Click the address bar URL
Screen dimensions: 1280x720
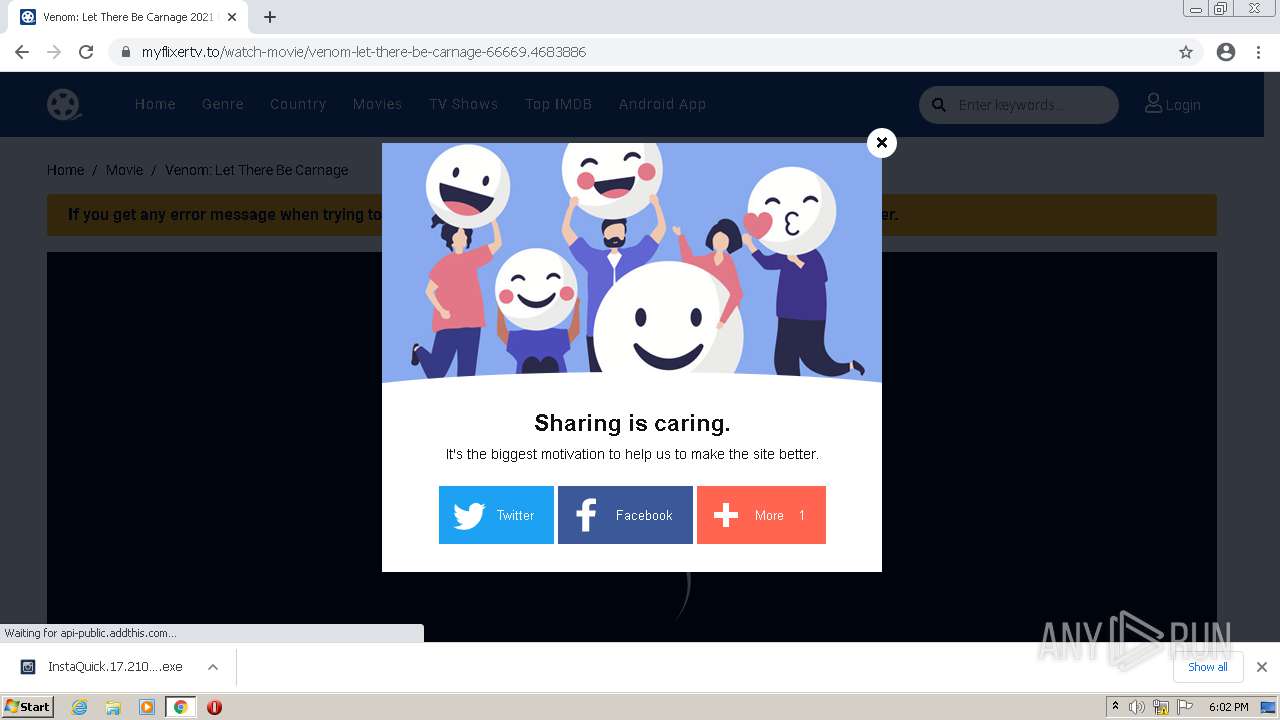click(364, 52)
